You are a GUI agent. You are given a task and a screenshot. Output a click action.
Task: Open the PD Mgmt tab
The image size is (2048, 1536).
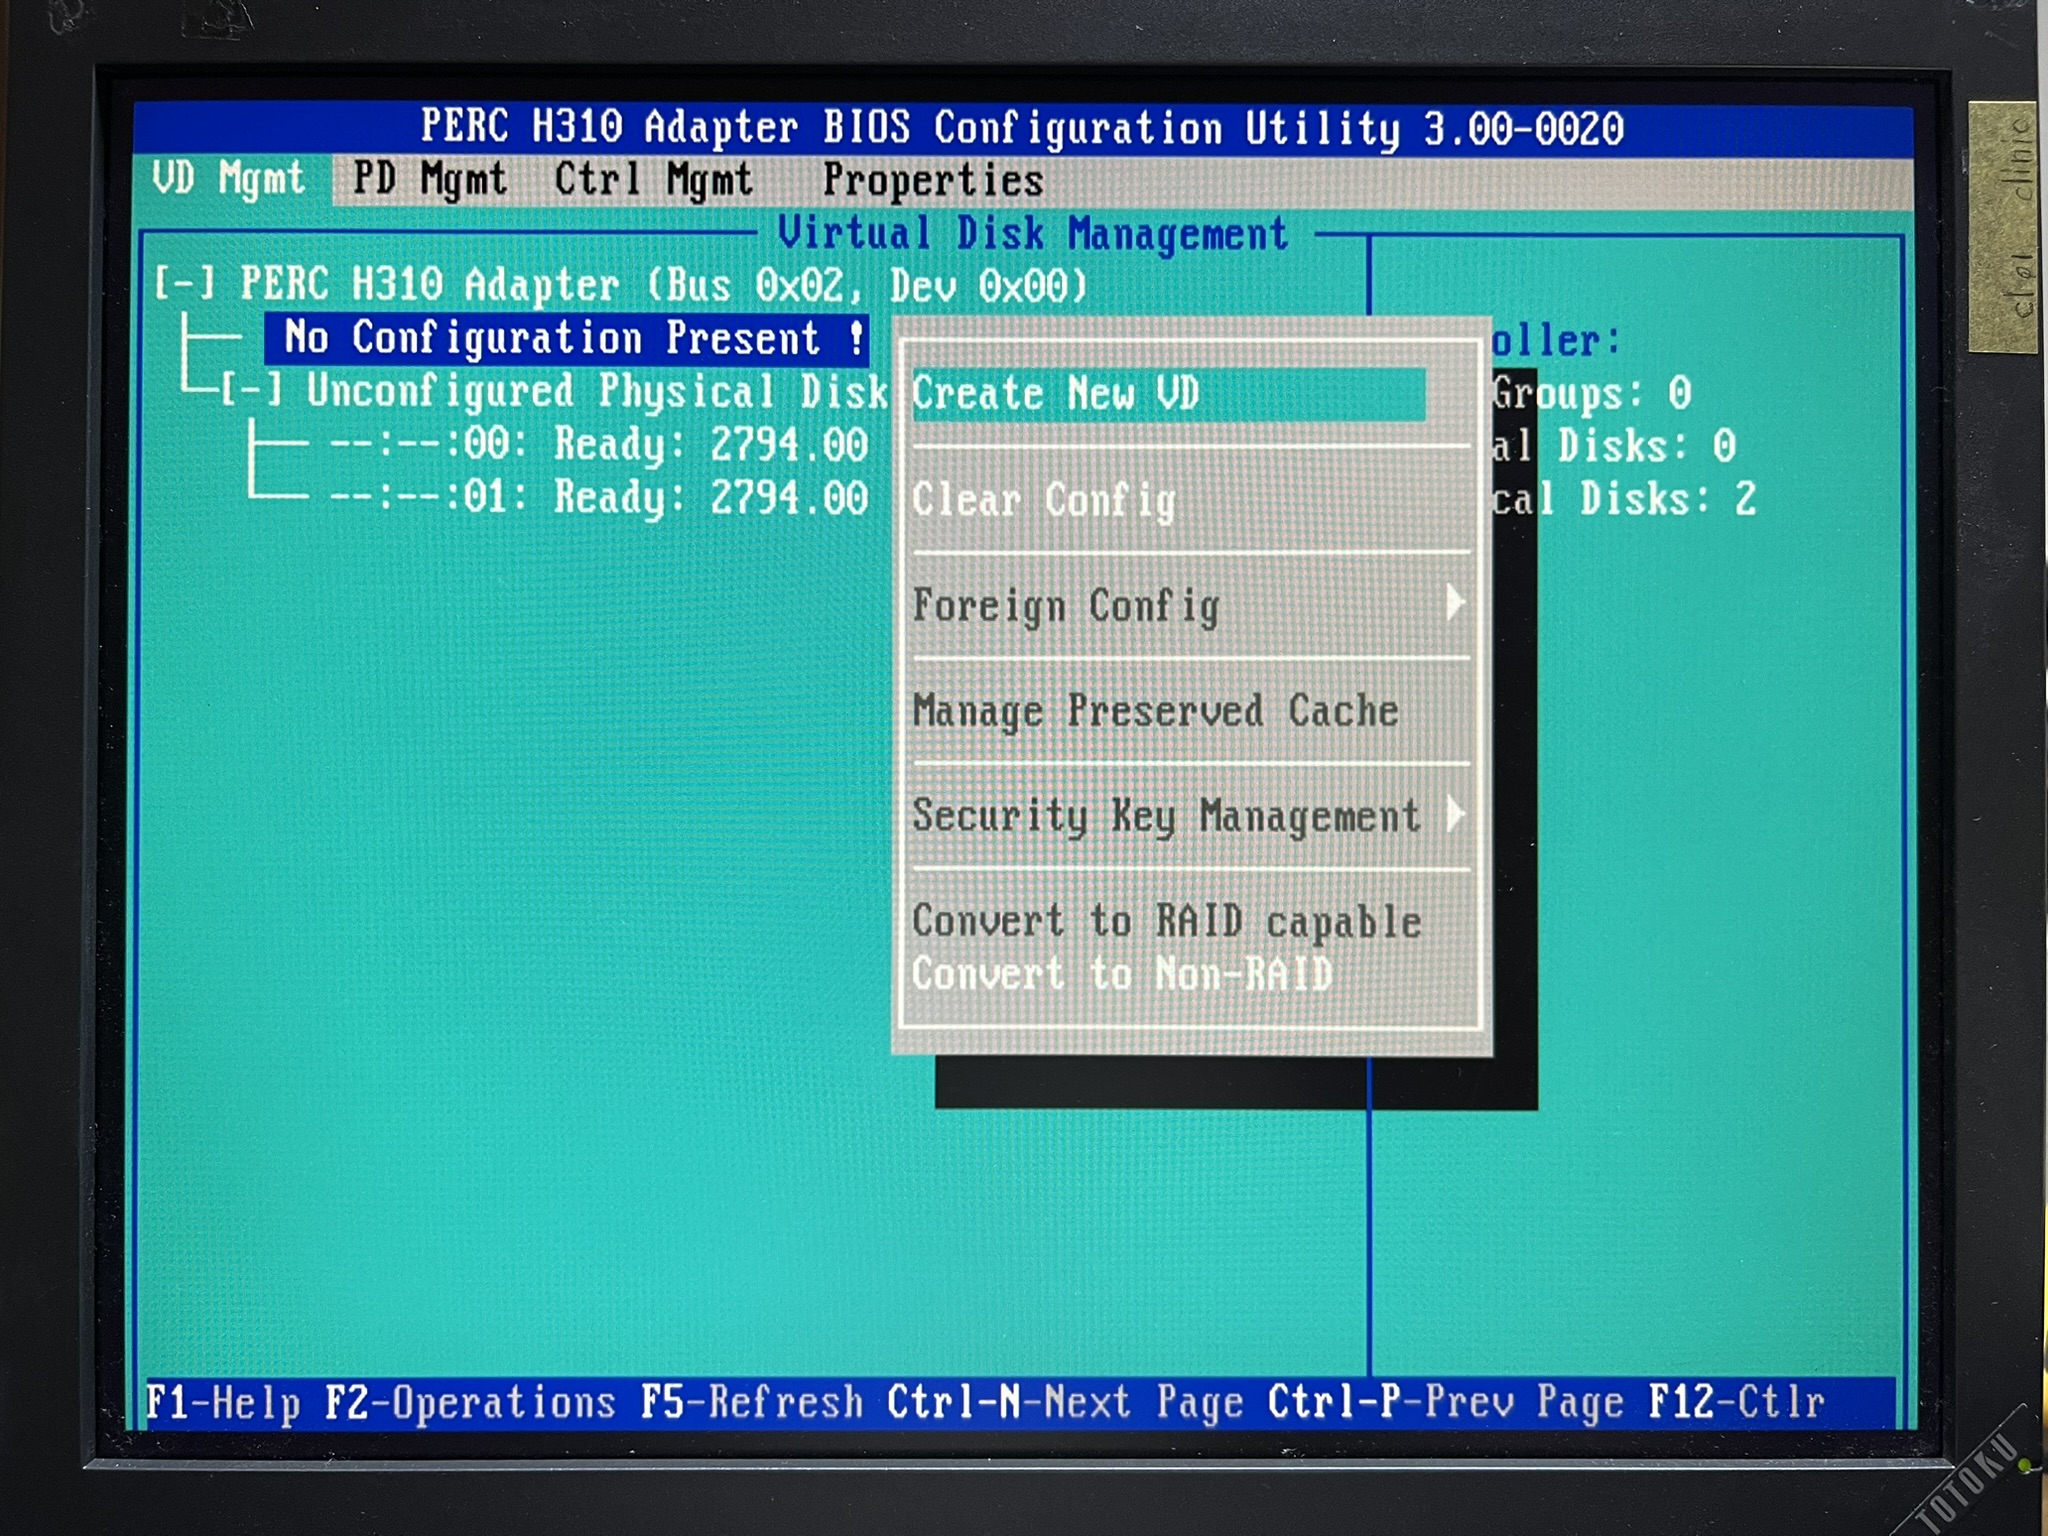(430, 181)
